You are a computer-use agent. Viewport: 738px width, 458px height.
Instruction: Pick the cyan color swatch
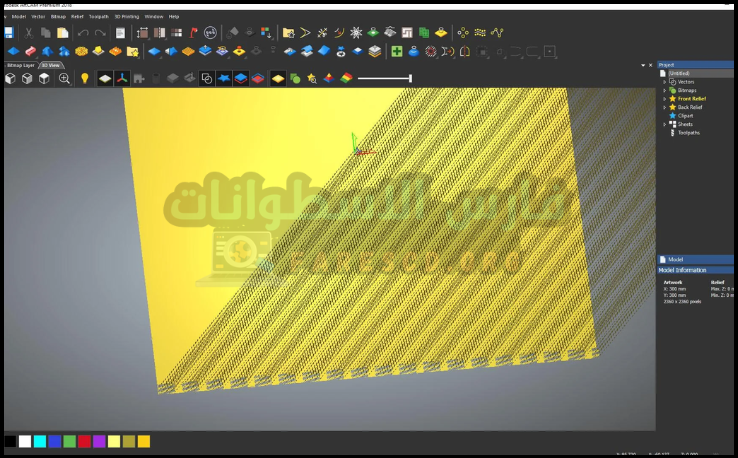(40, 441)
